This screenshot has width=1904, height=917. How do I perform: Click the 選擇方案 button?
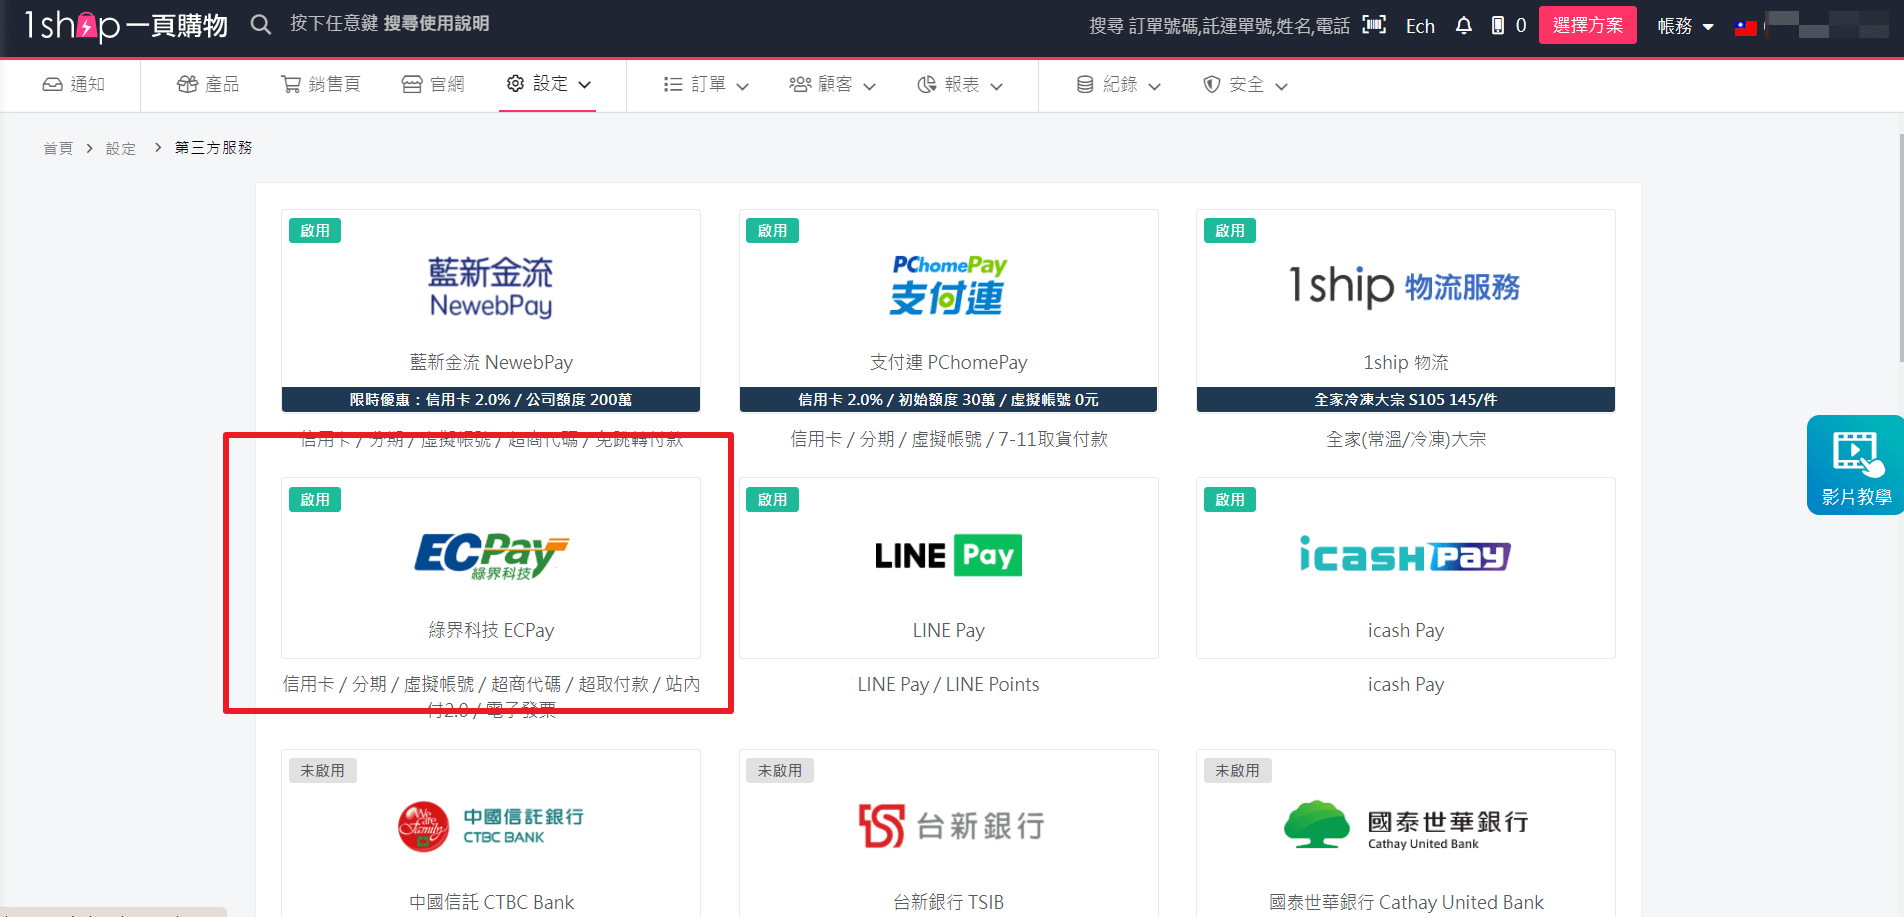1587,25
